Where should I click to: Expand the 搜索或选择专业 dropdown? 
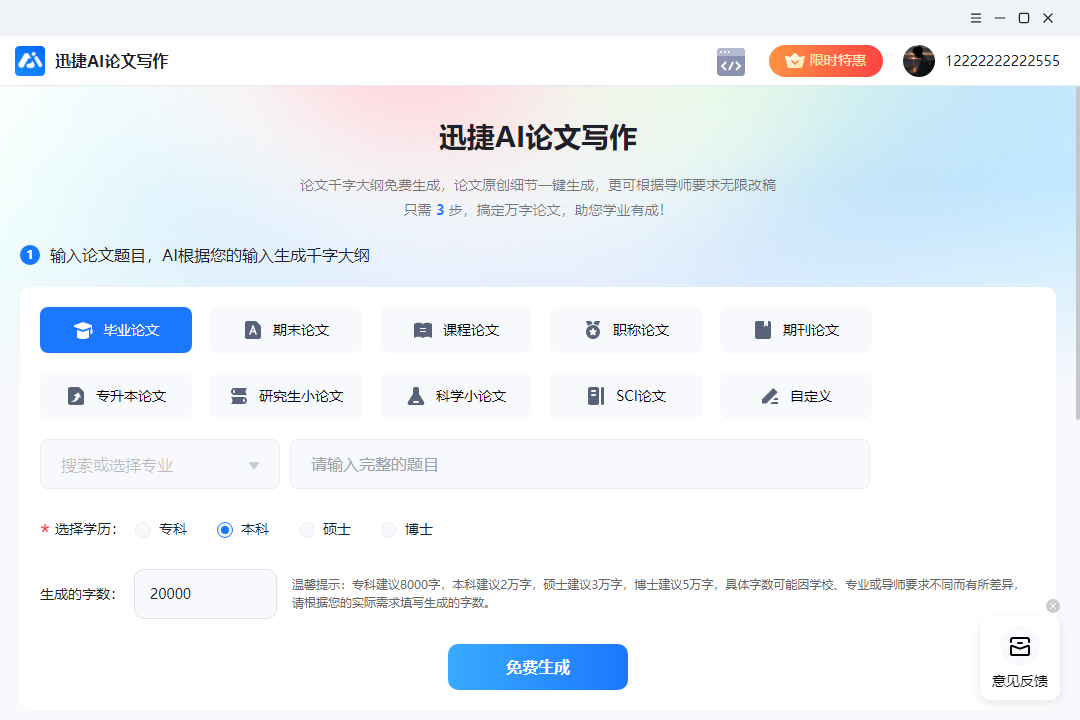point(160,465)
